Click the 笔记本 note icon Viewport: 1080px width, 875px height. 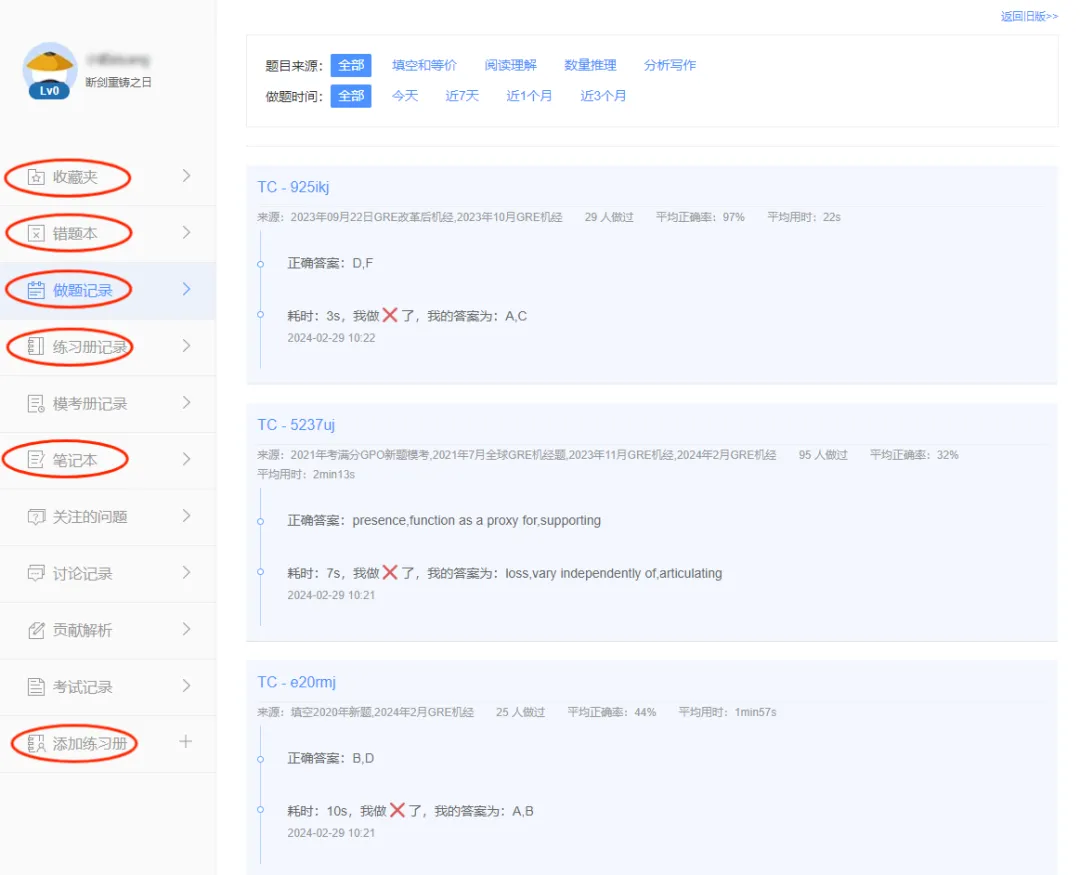point(36,460)
